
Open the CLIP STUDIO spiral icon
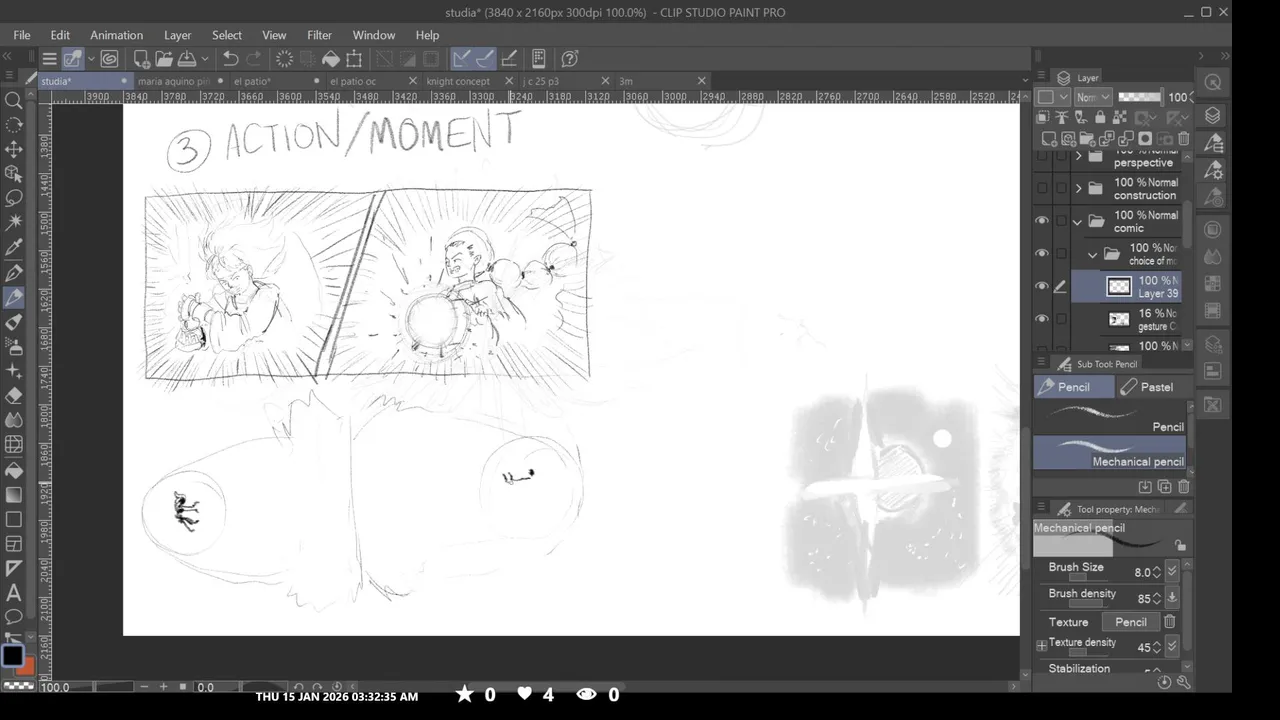coord(109,59)
